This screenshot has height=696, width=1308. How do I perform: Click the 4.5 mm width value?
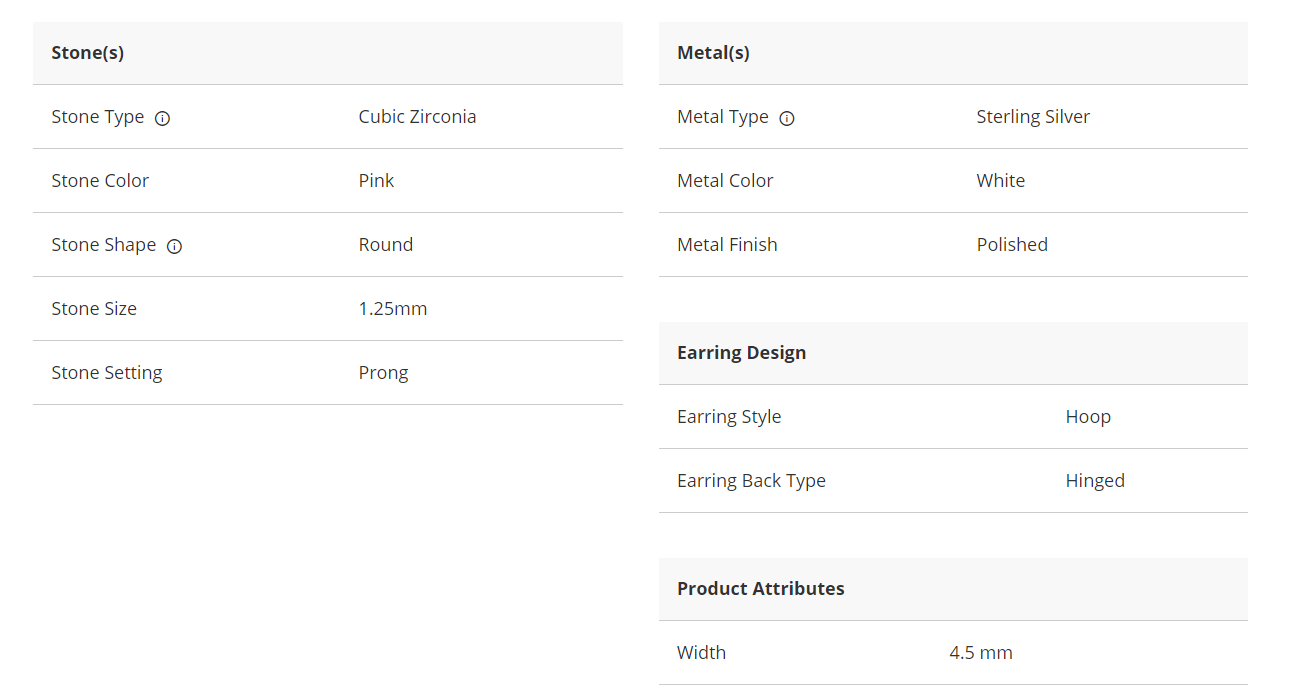tap(981, 653)
